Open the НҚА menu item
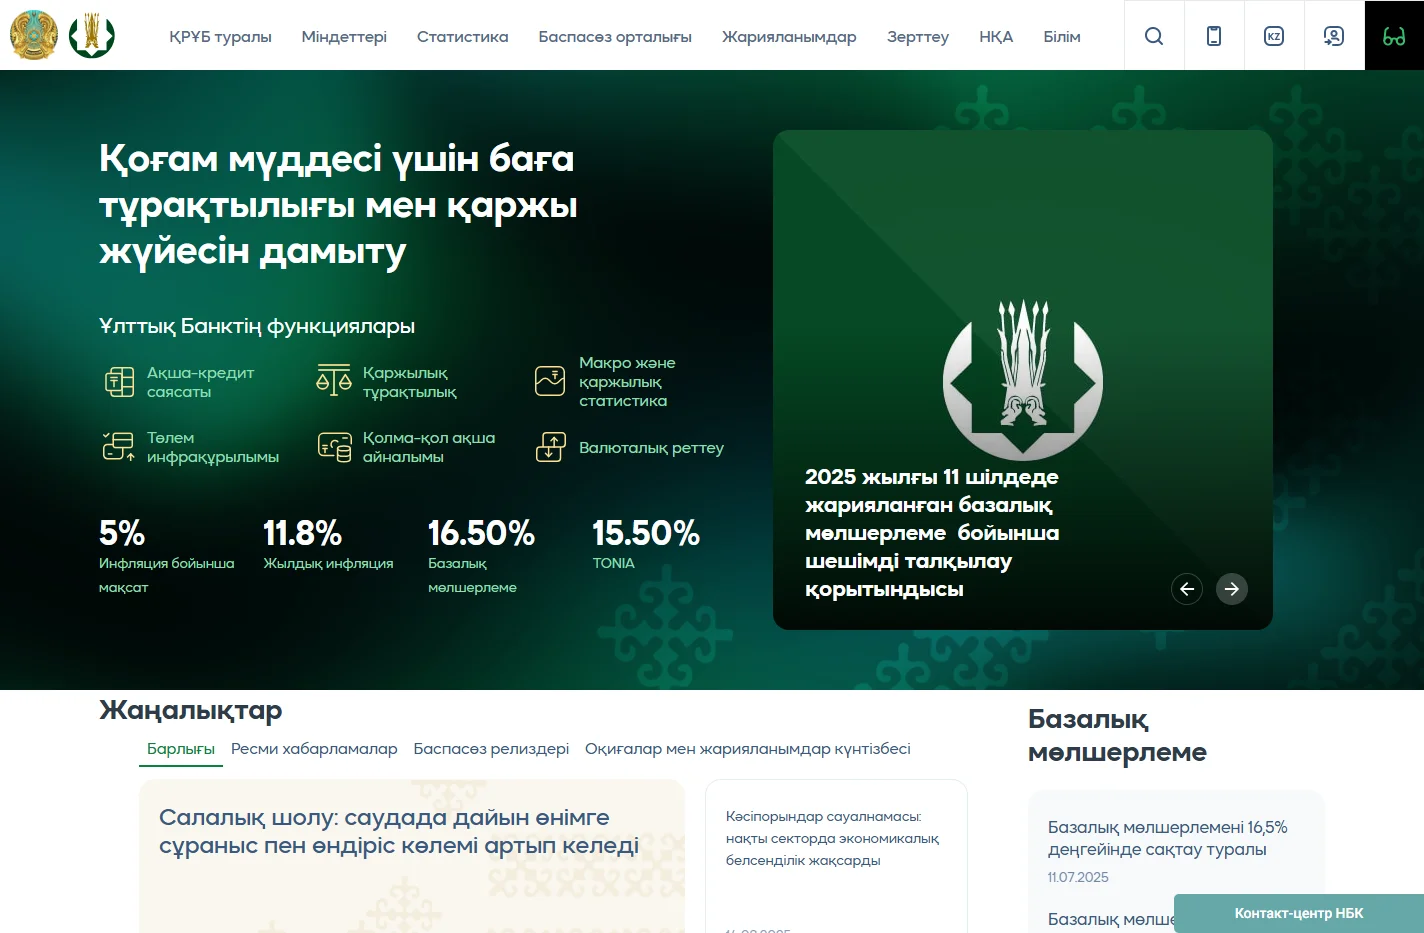 (996, 37)
